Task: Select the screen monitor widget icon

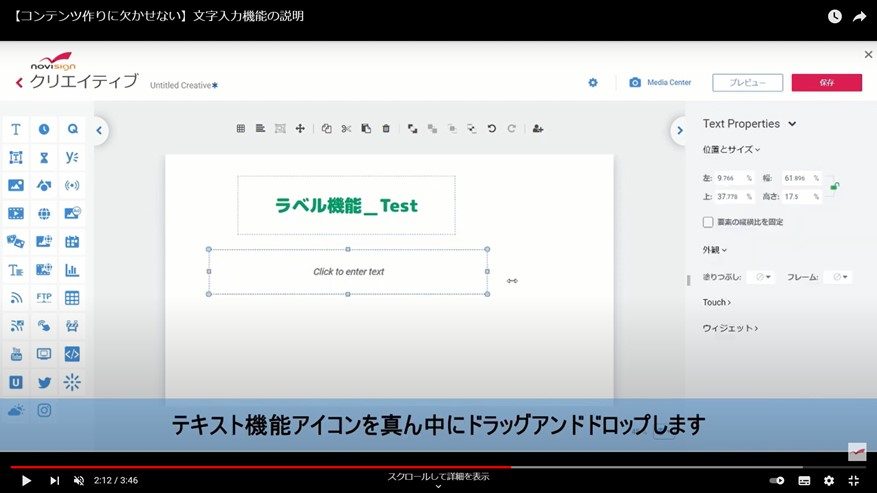Action: [x=44, y=354]
